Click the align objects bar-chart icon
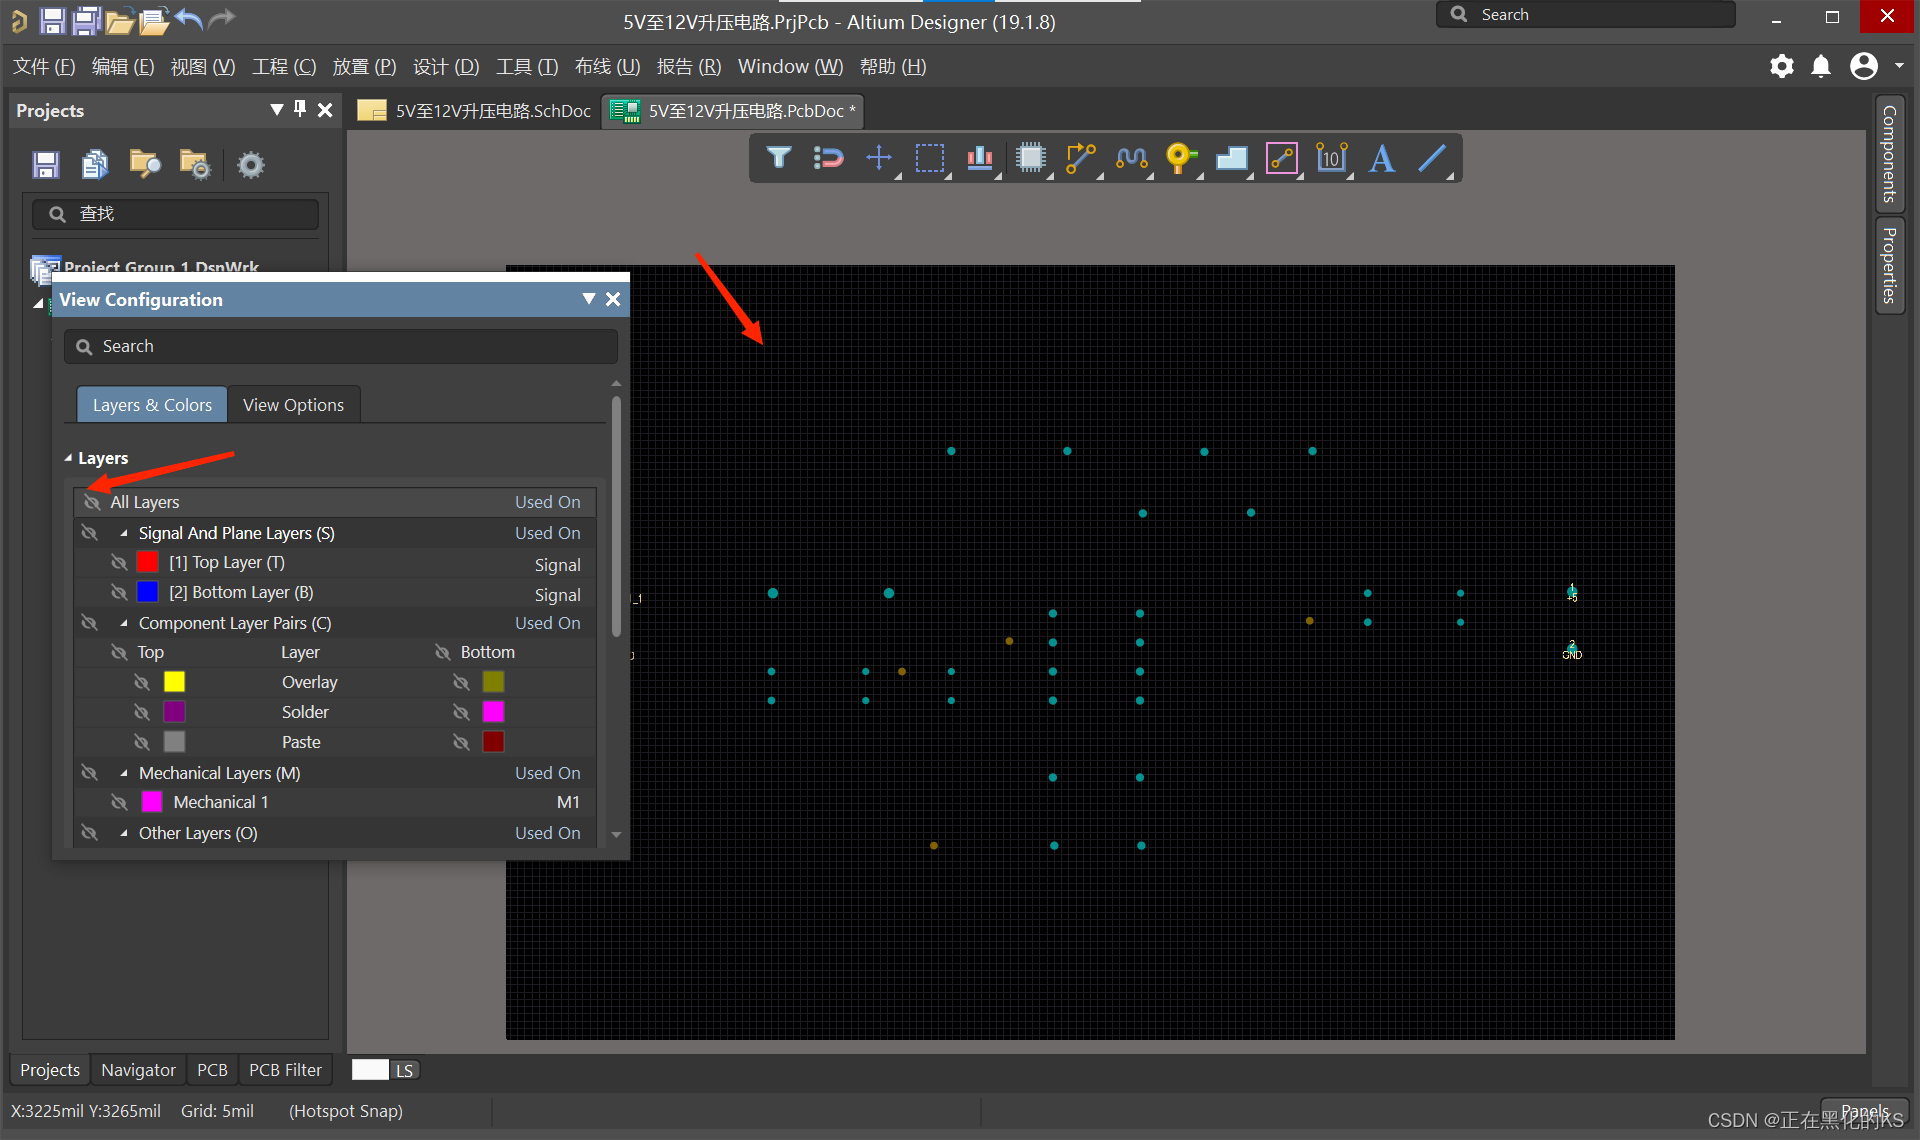 pyautogui.click(x=979, y=158)
